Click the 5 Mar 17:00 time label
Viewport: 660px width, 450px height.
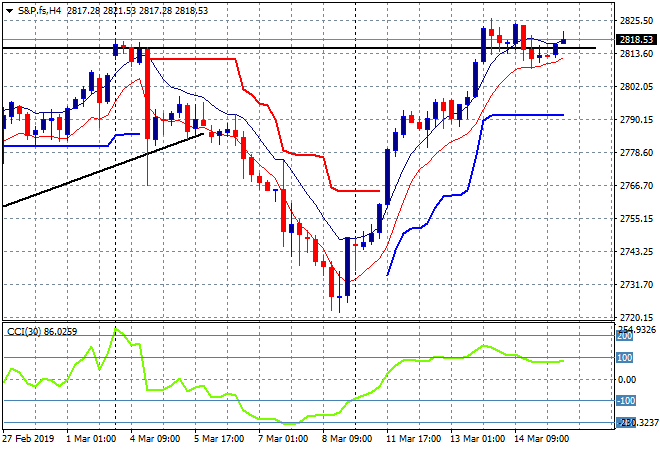click(x=219, y=439)
